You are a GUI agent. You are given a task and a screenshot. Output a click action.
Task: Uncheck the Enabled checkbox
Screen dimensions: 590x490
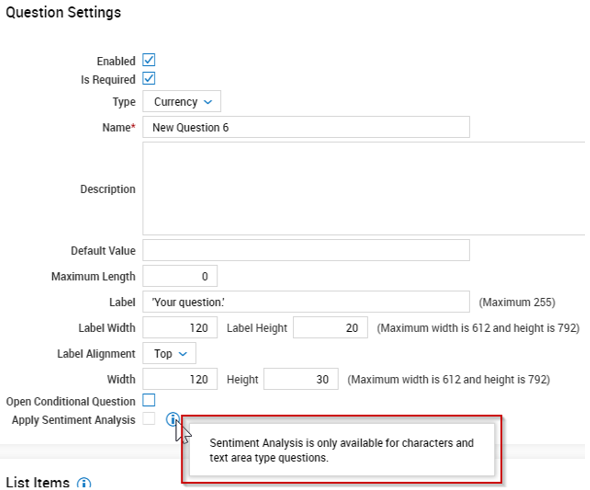pyautogui.click(x=149, y=60)
